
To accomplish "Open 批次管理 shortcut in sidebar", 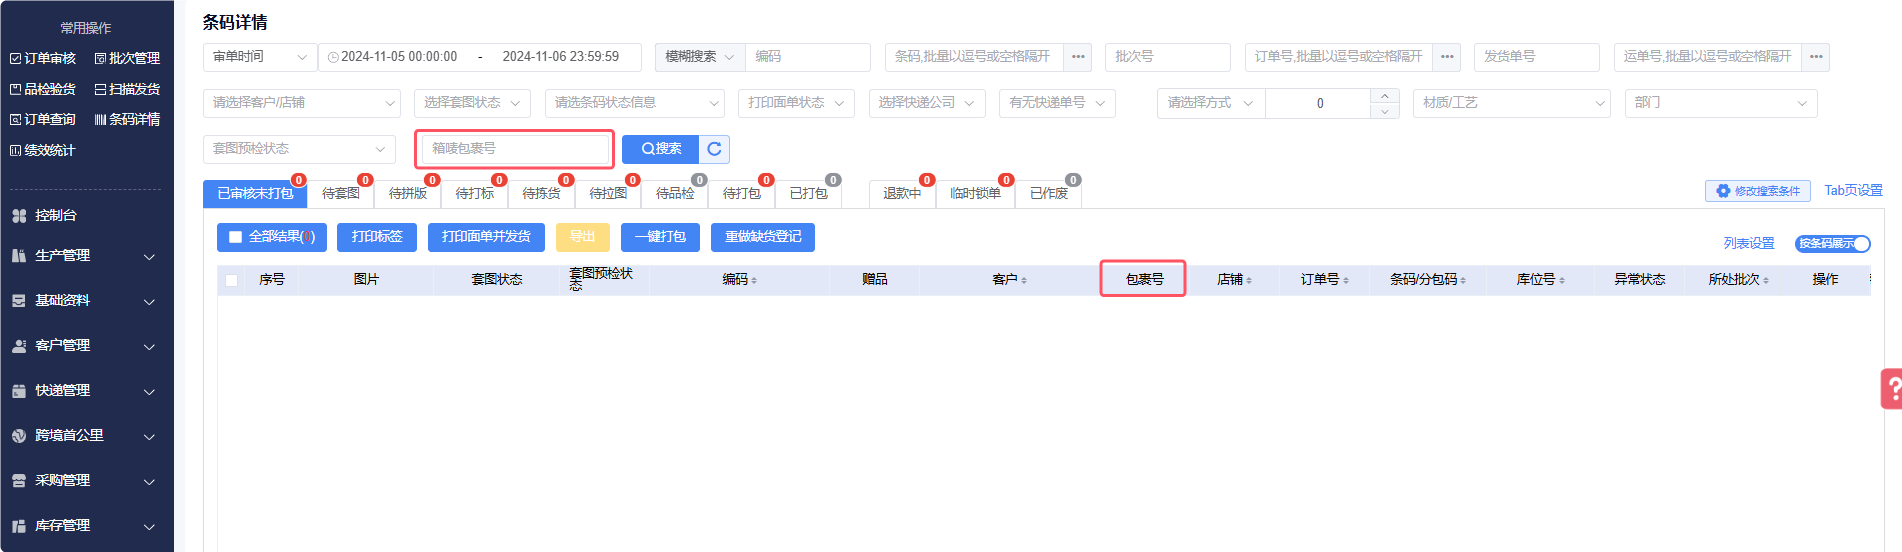I will click(x=127, y=58).
